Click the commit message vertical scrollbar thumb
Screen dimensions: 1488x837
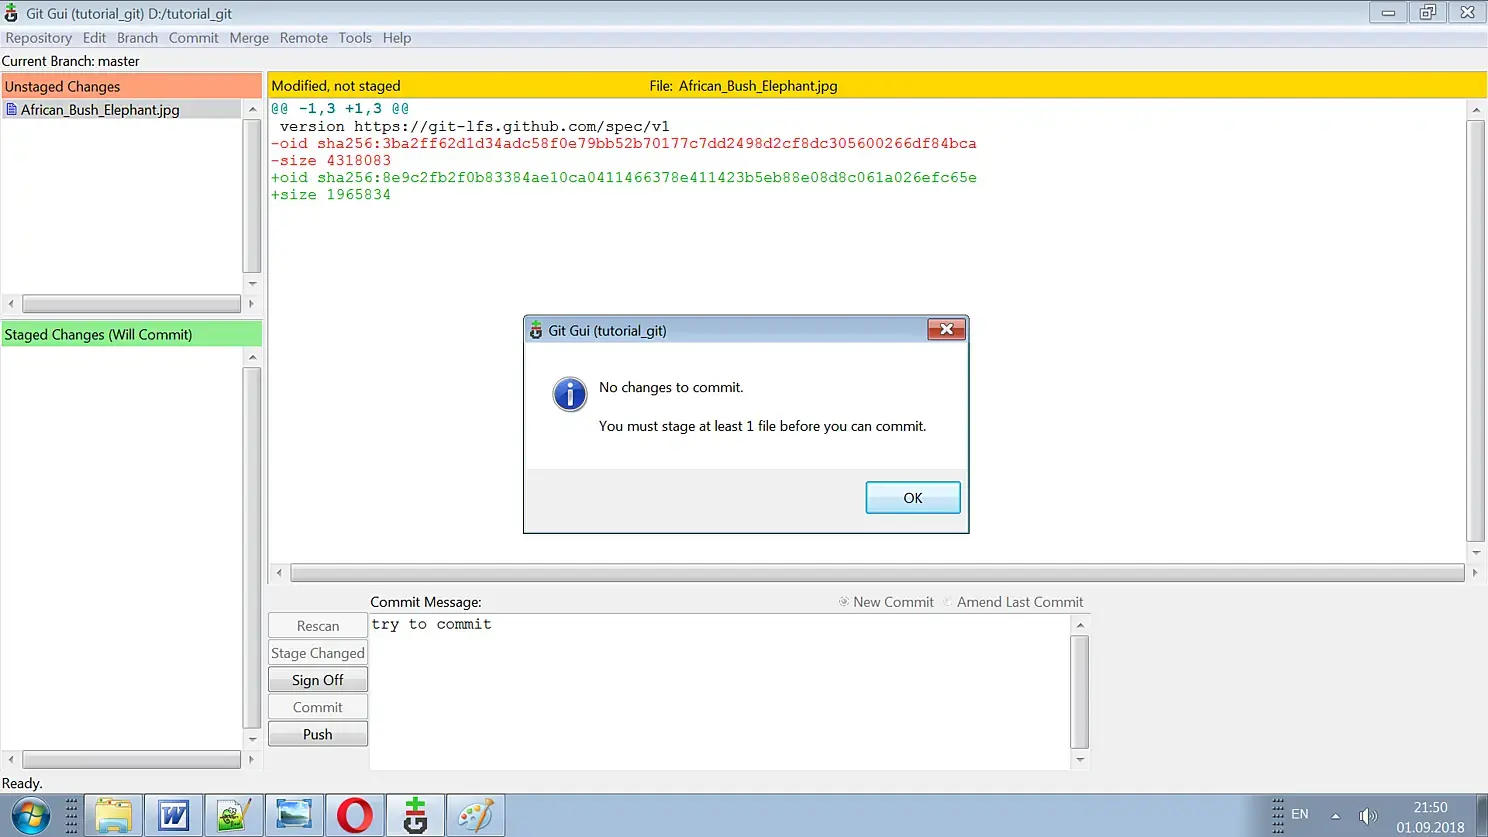[x=1080, y=692]
